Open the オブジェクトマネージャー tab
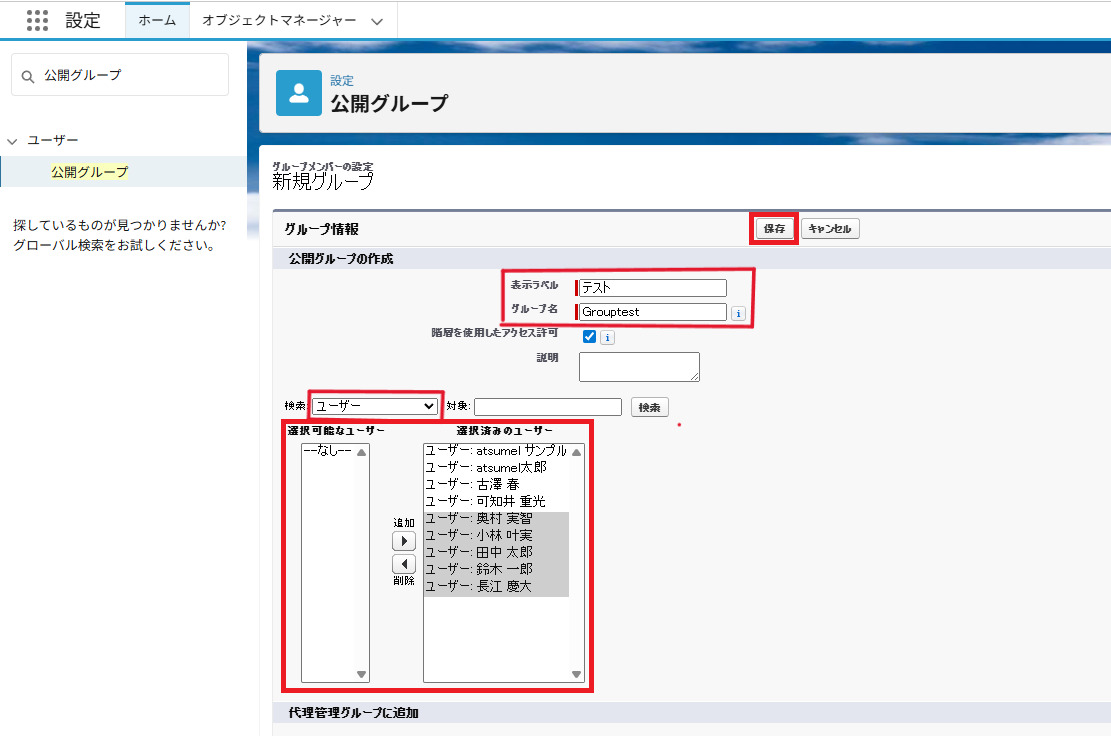Screen dimensions: 1111x736 tap(279, 20)
